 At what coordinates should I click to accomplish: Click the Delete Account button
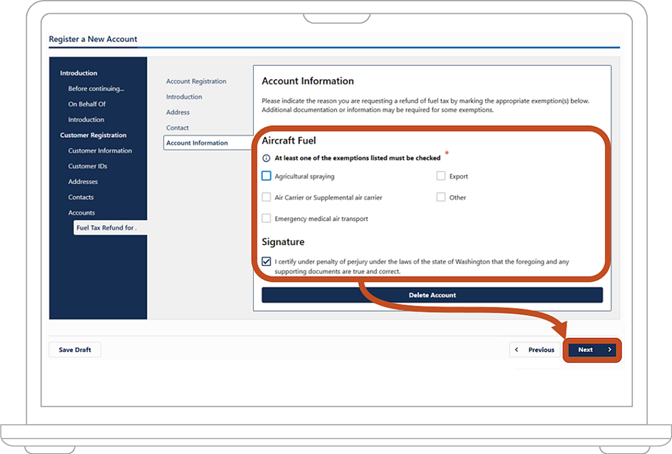[x=432, y=295]
